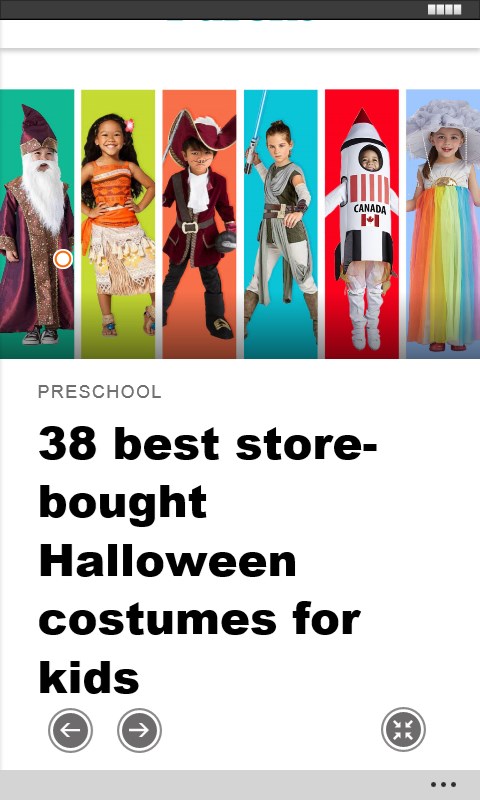Screen dimensions: 480x800
Task: Click the CANADA label on the rocket
Action: point(370,209)
